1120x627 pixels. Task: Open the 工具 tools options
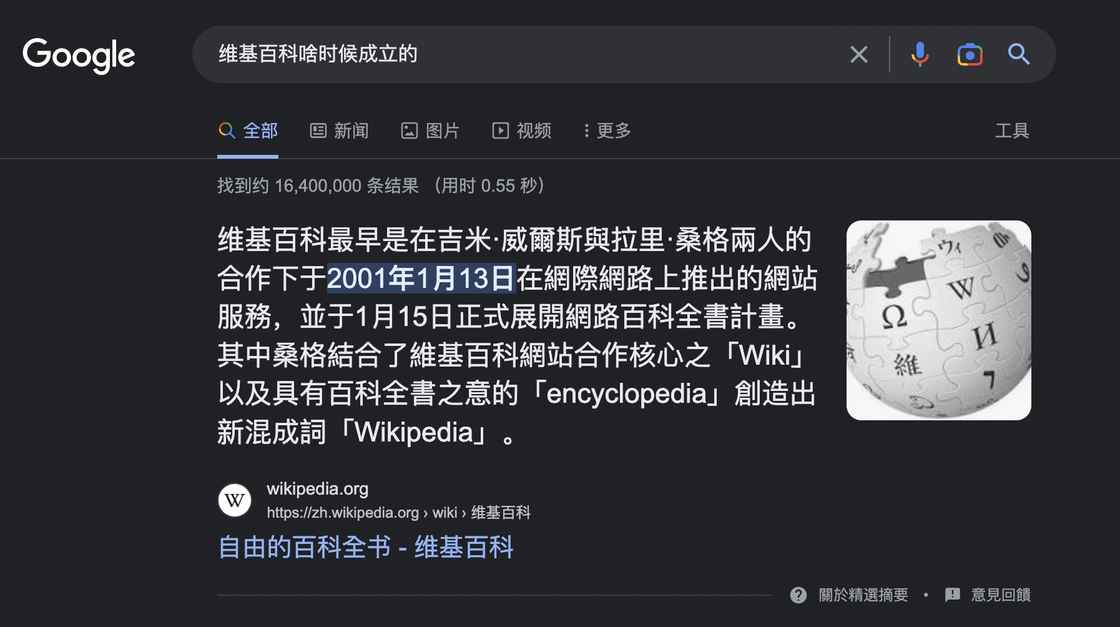coord(1012,131)
